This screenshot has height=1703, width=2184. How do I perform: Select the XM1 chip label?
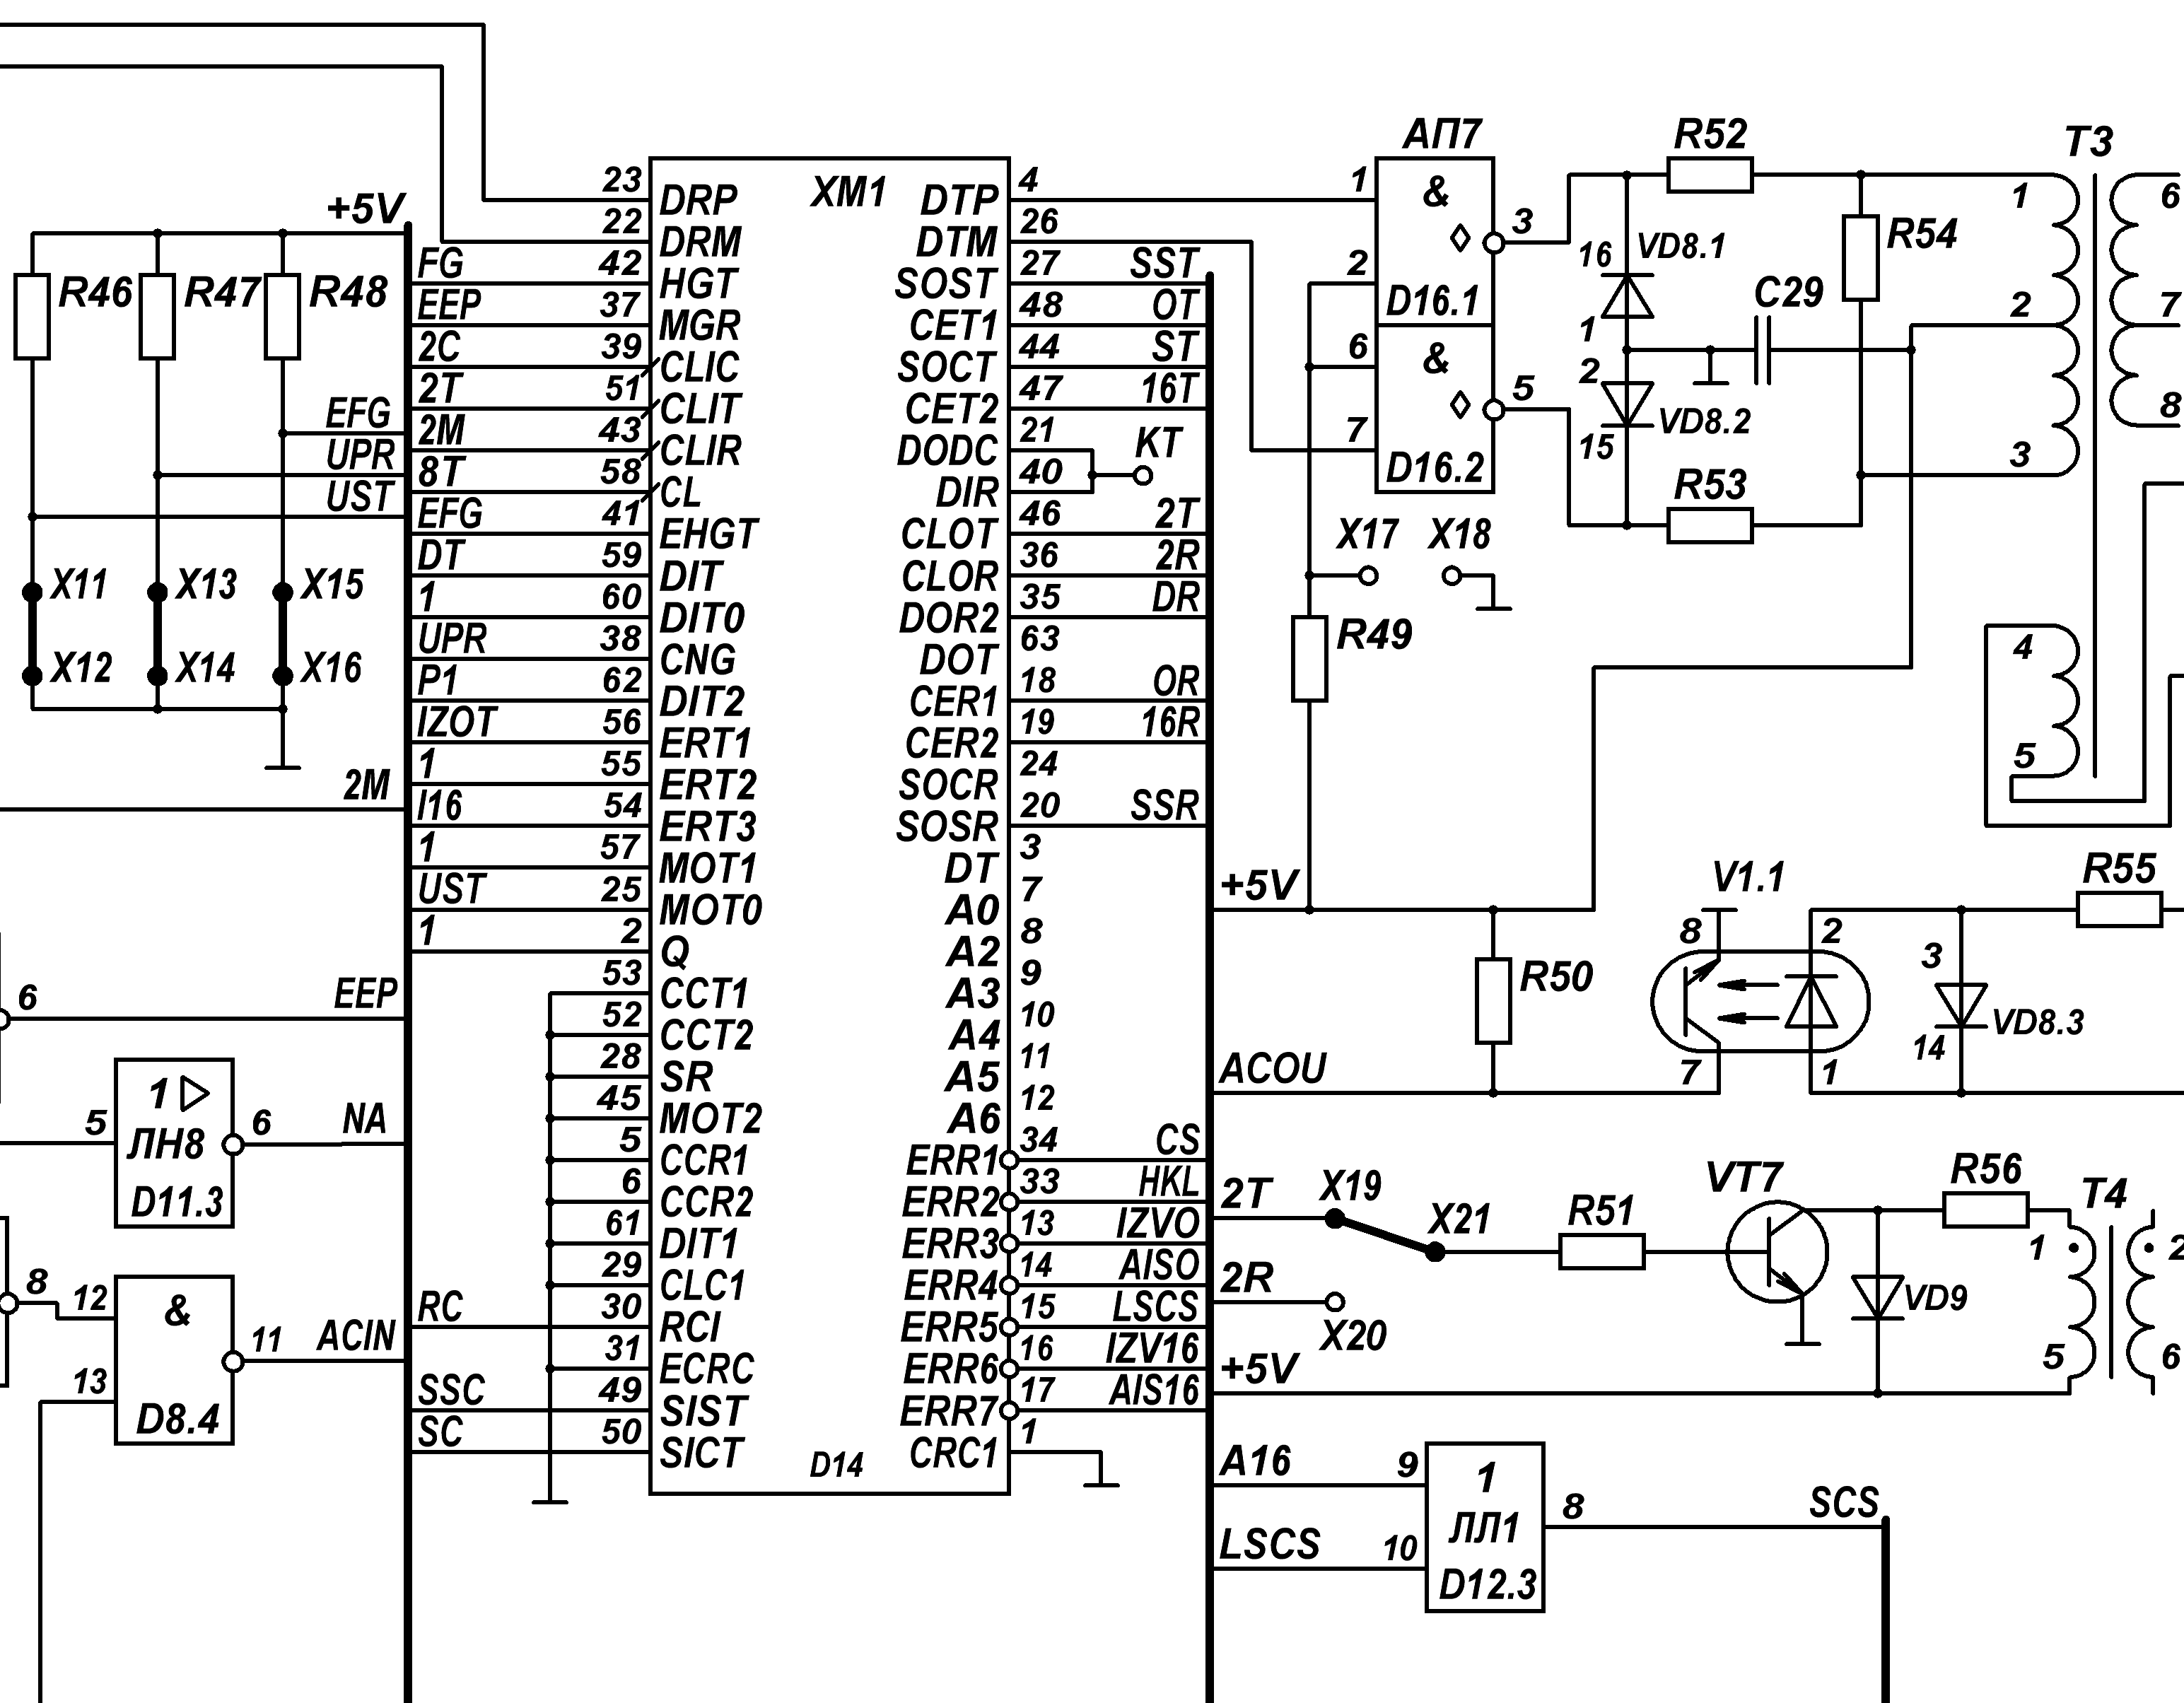(x=848, y=192)
